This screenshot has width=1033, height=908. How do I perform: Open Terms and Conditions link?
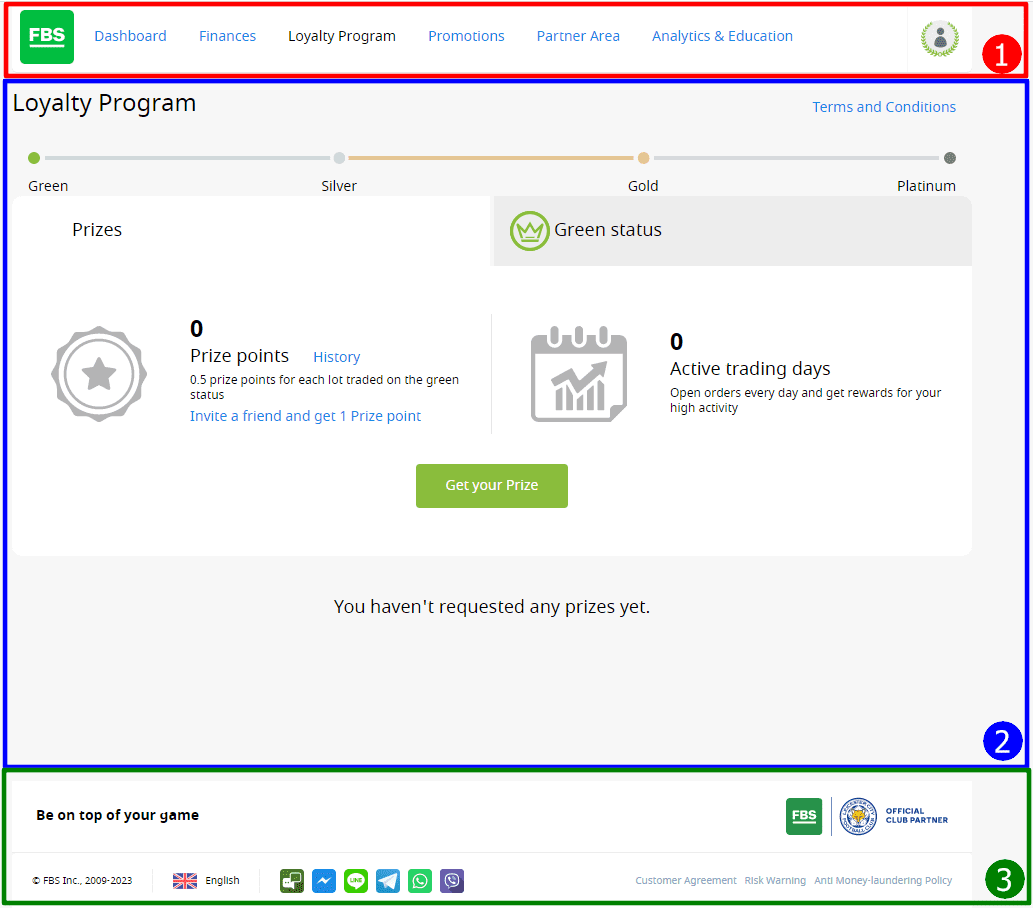[x=883, y=107]
